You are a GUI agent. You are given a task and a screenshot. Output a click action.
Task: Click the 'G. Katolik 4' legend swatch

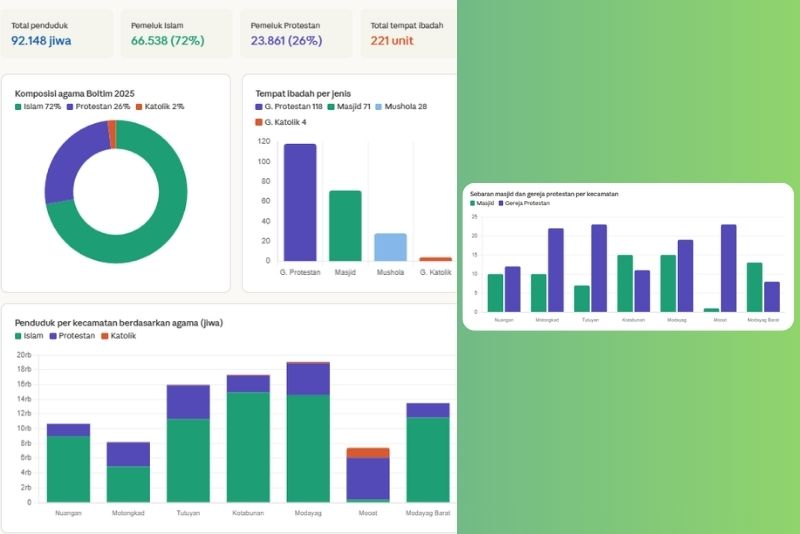[x=259, y=122]
